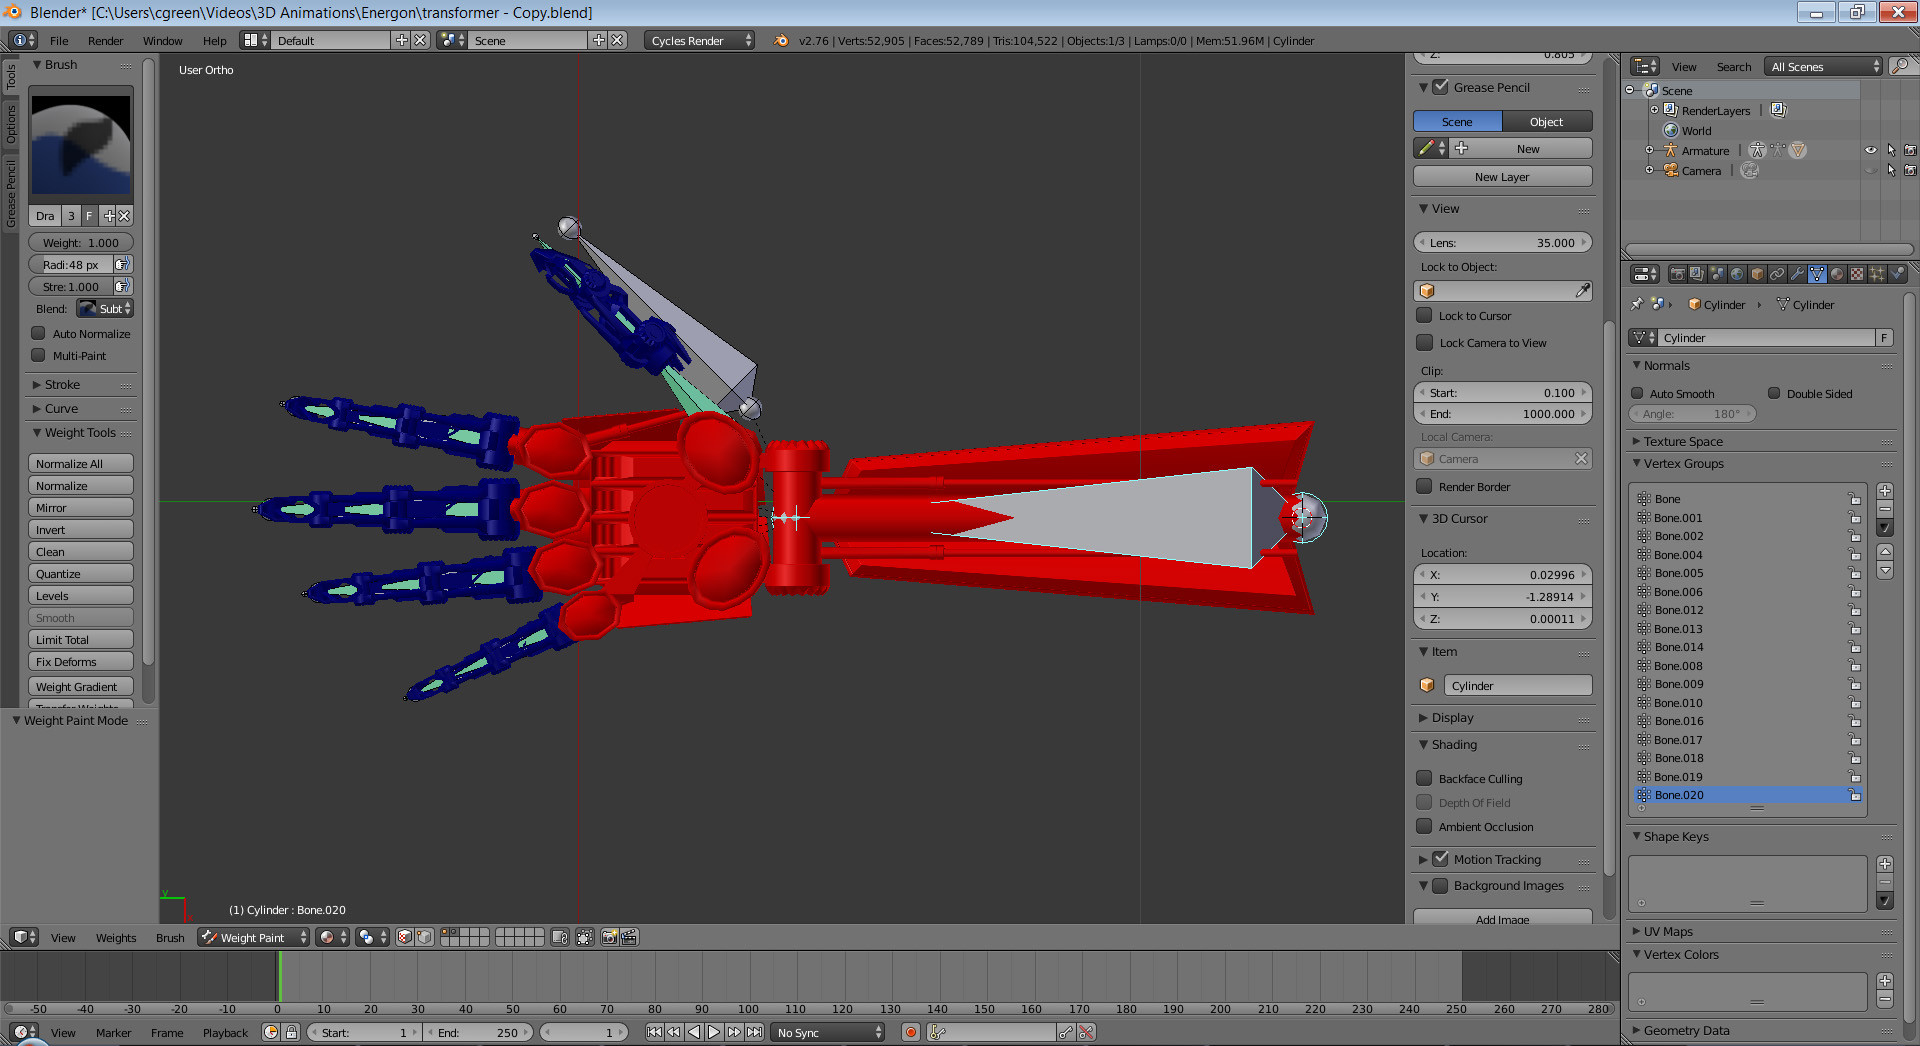Open the All Scenes outliner display dropdown

[x=1824, y=66]
